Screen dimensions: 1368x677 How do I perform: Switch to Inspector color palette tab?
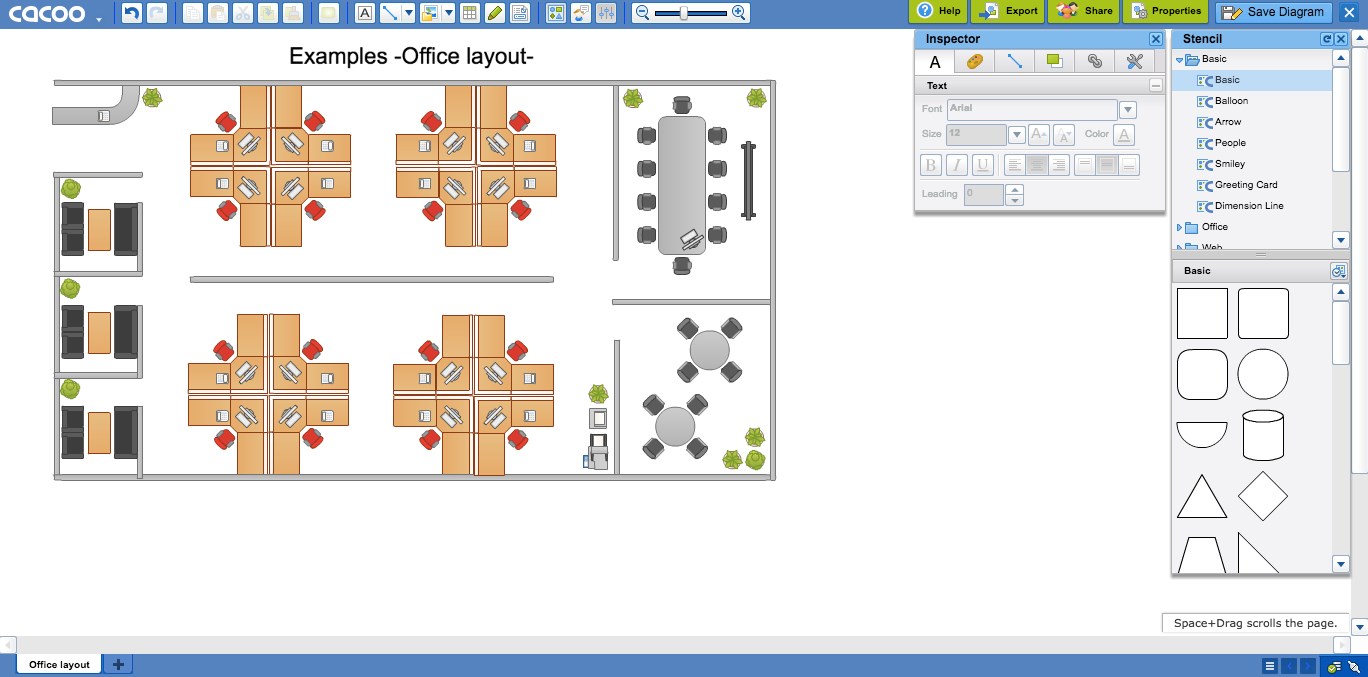[x=975, y=61]
